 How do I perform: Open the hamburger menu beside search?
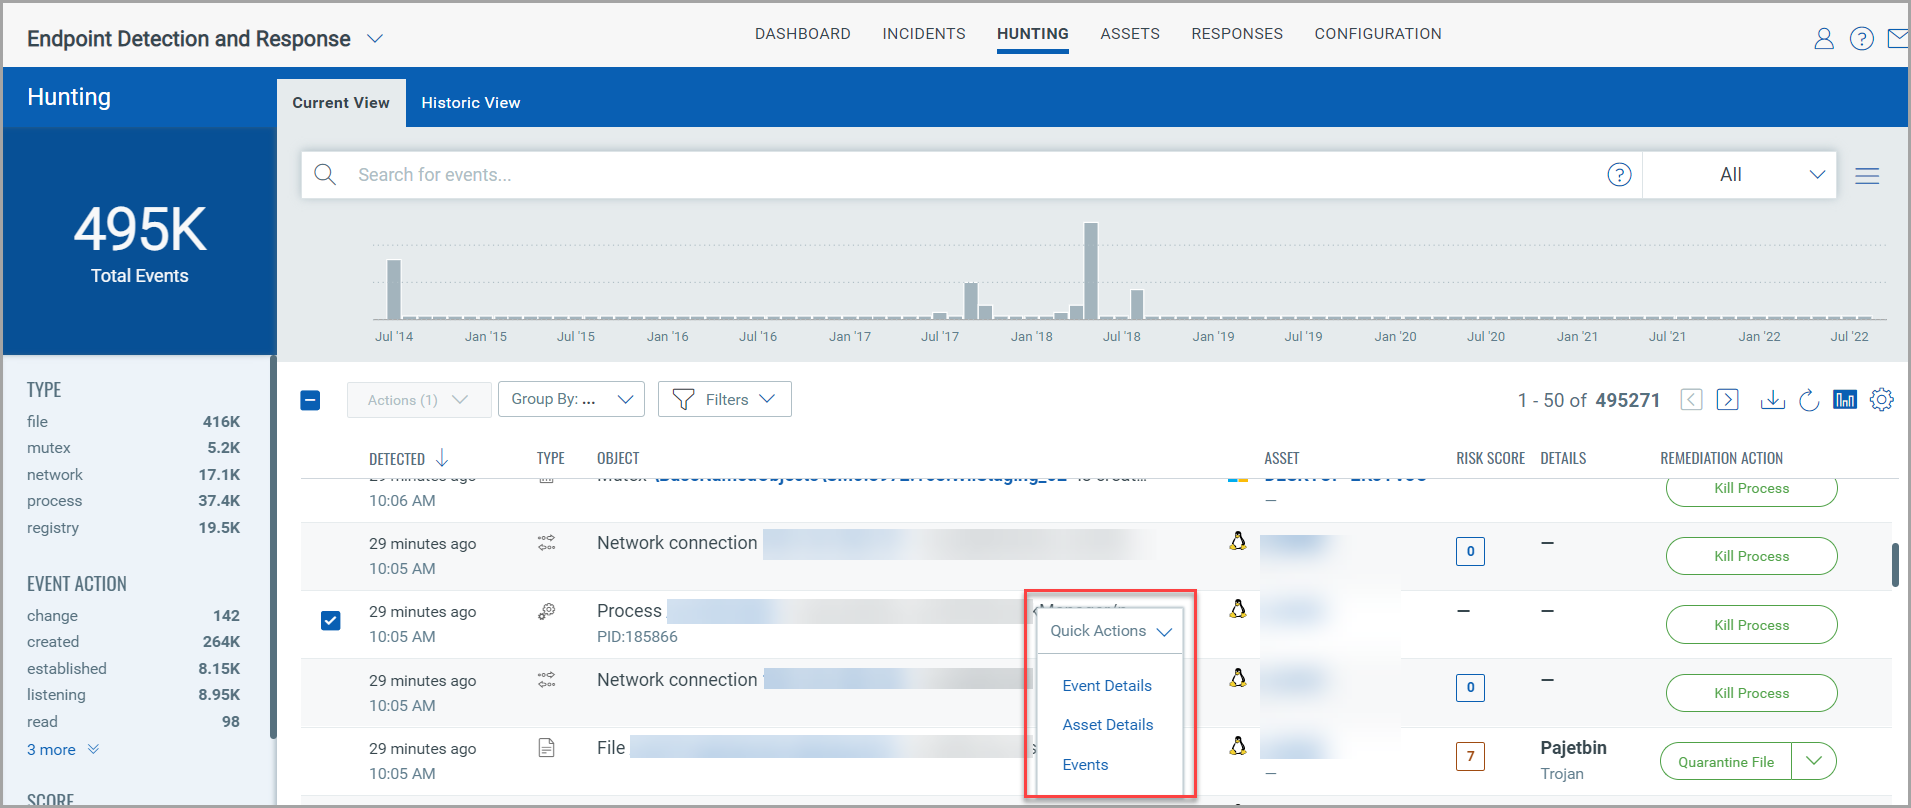point(1867,176)
